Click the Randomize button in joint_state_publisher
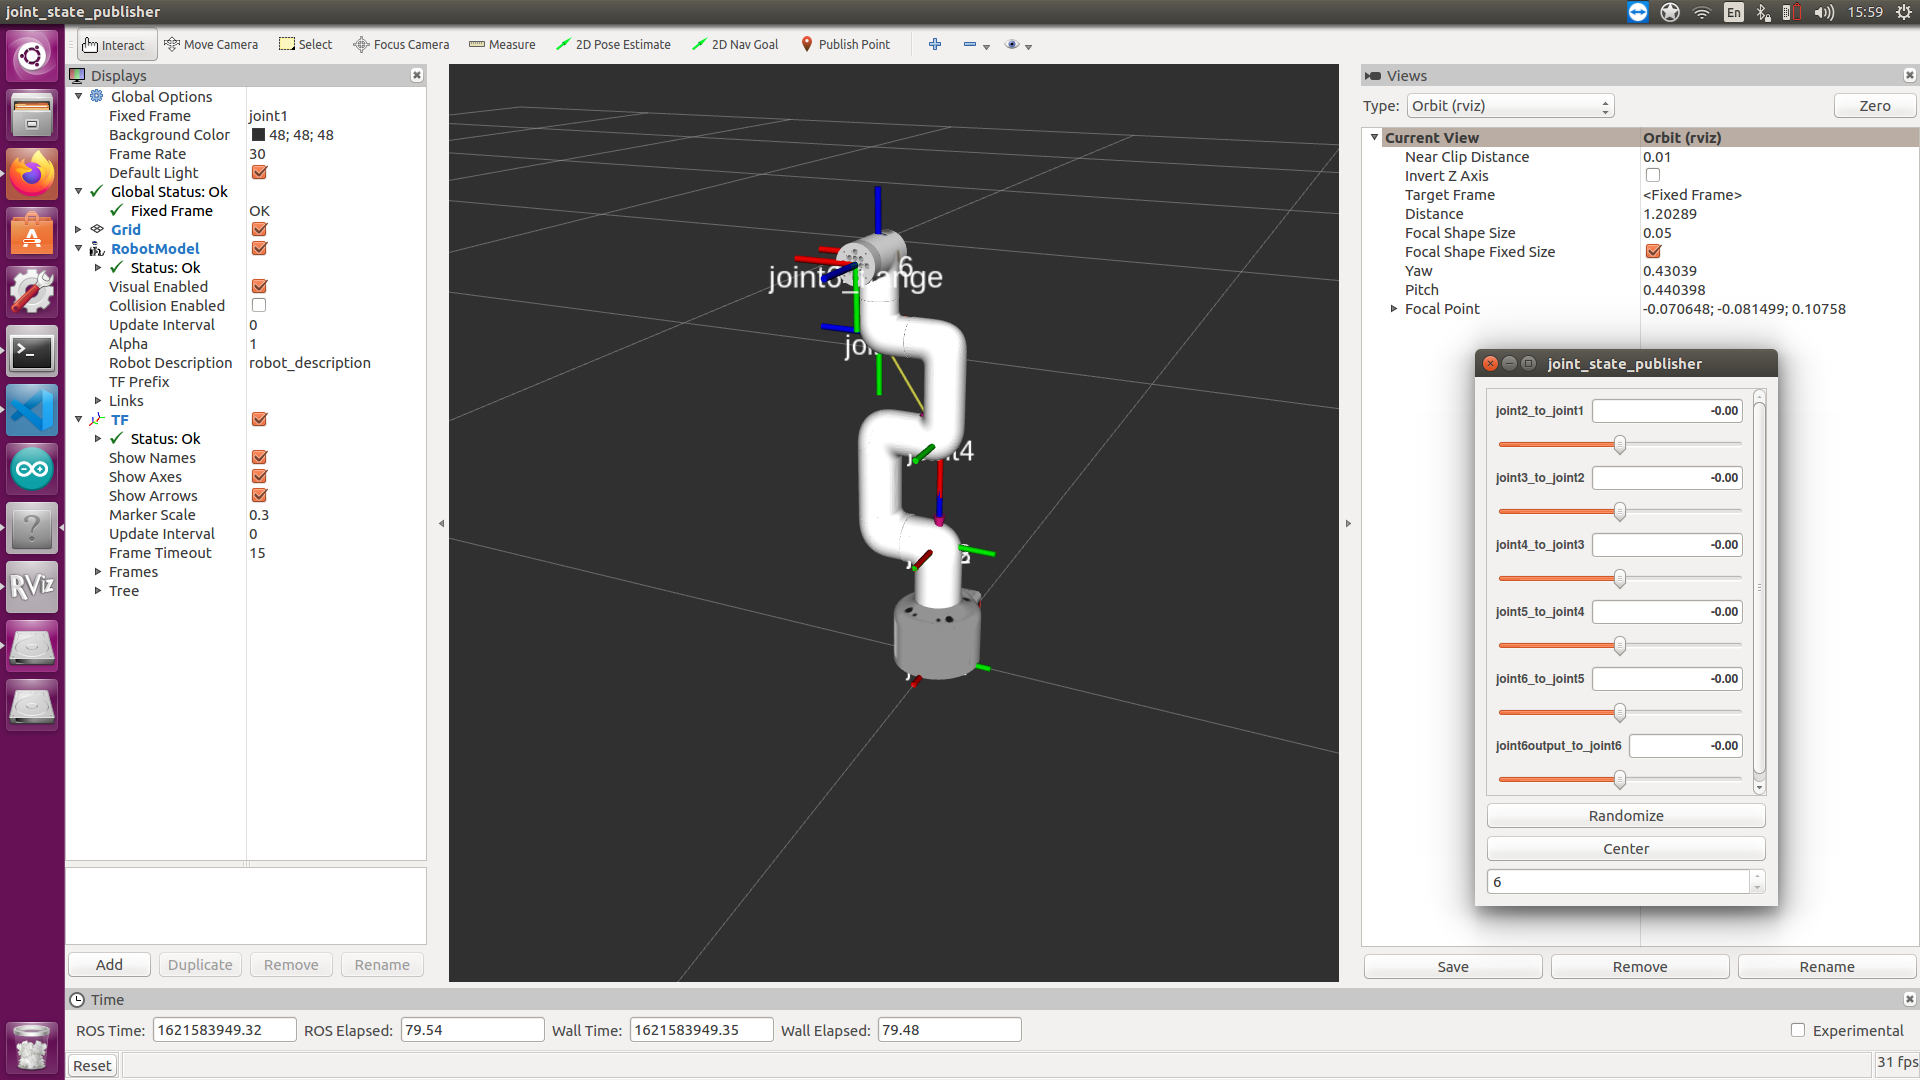 1626,815
